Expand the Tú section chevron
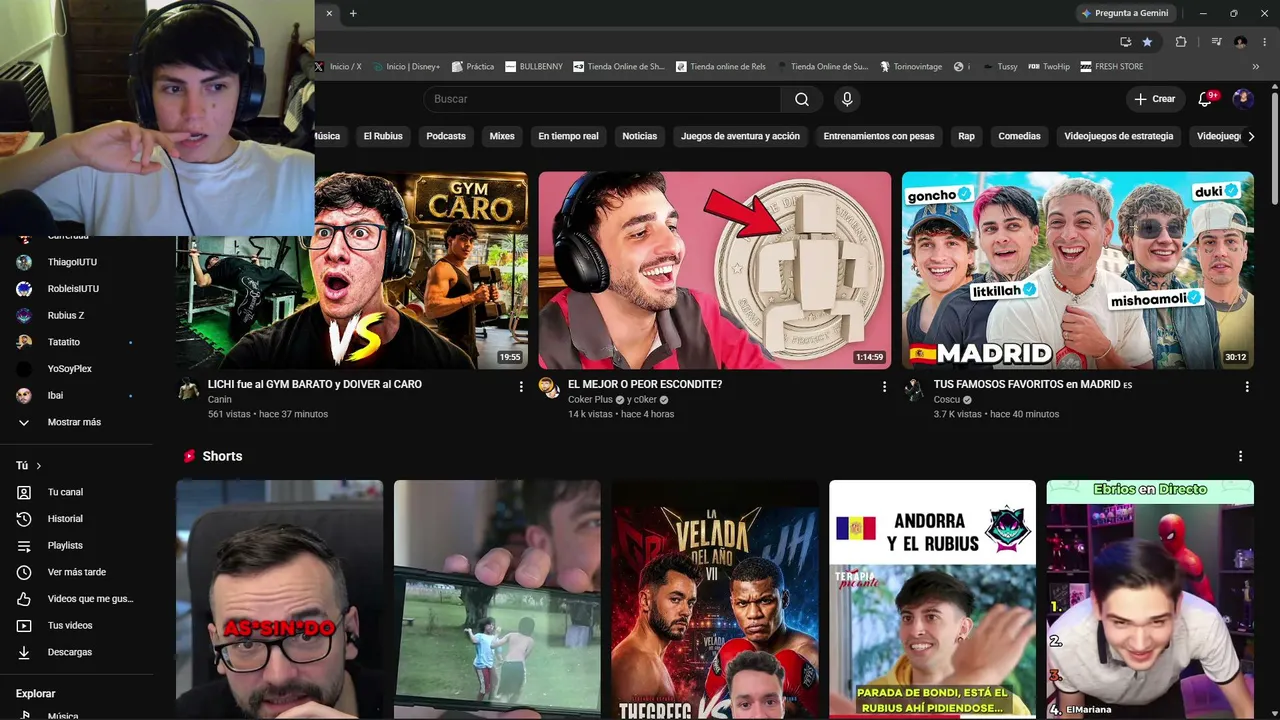This screenshot has width=1280, height=720. pos(39,466)
